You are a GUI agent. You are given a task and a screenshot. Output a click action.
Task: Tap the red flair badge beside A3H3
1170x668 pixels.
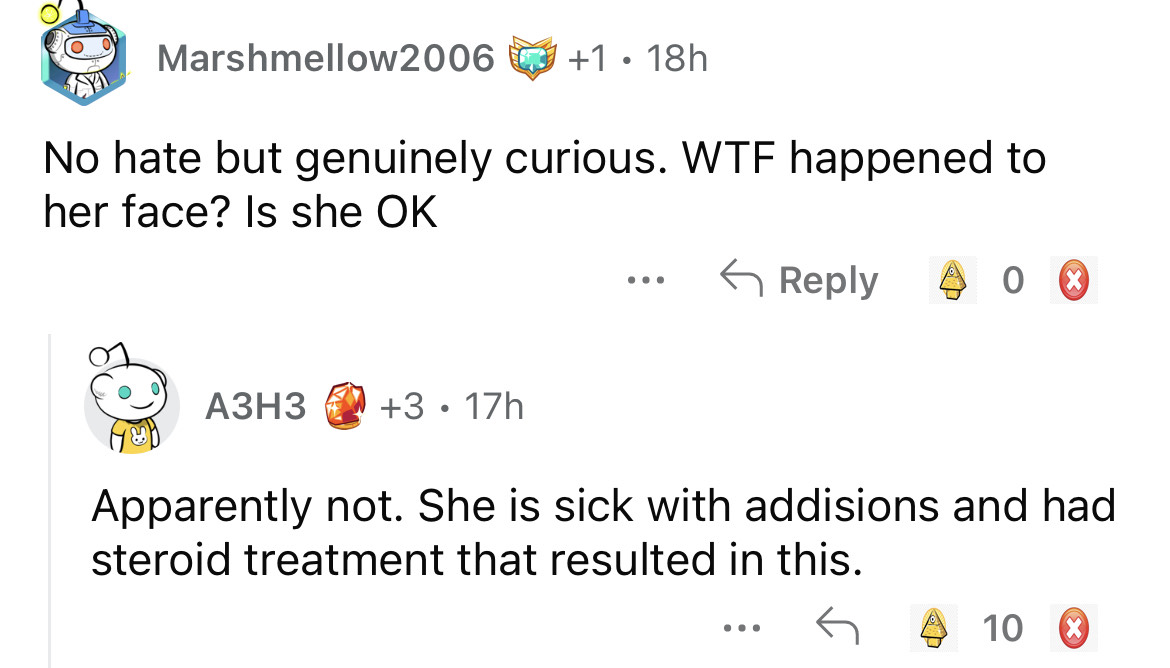[344, 406]
